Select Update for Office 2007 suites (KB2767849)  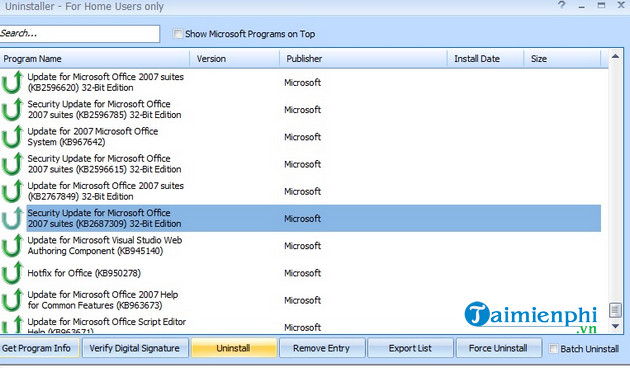point(106,191)
